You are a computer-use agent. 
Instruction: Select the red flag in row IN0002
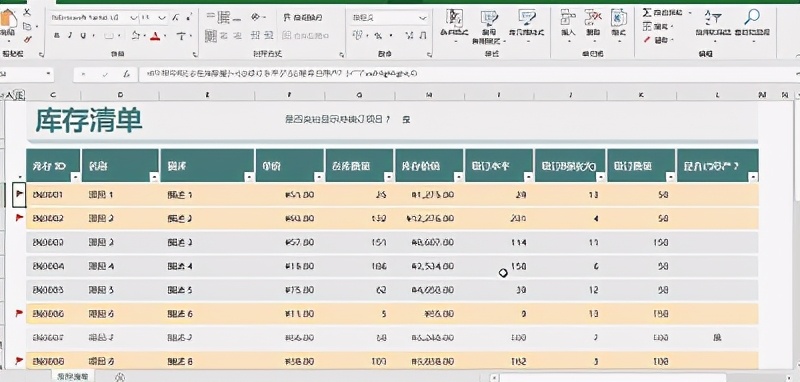19,218
